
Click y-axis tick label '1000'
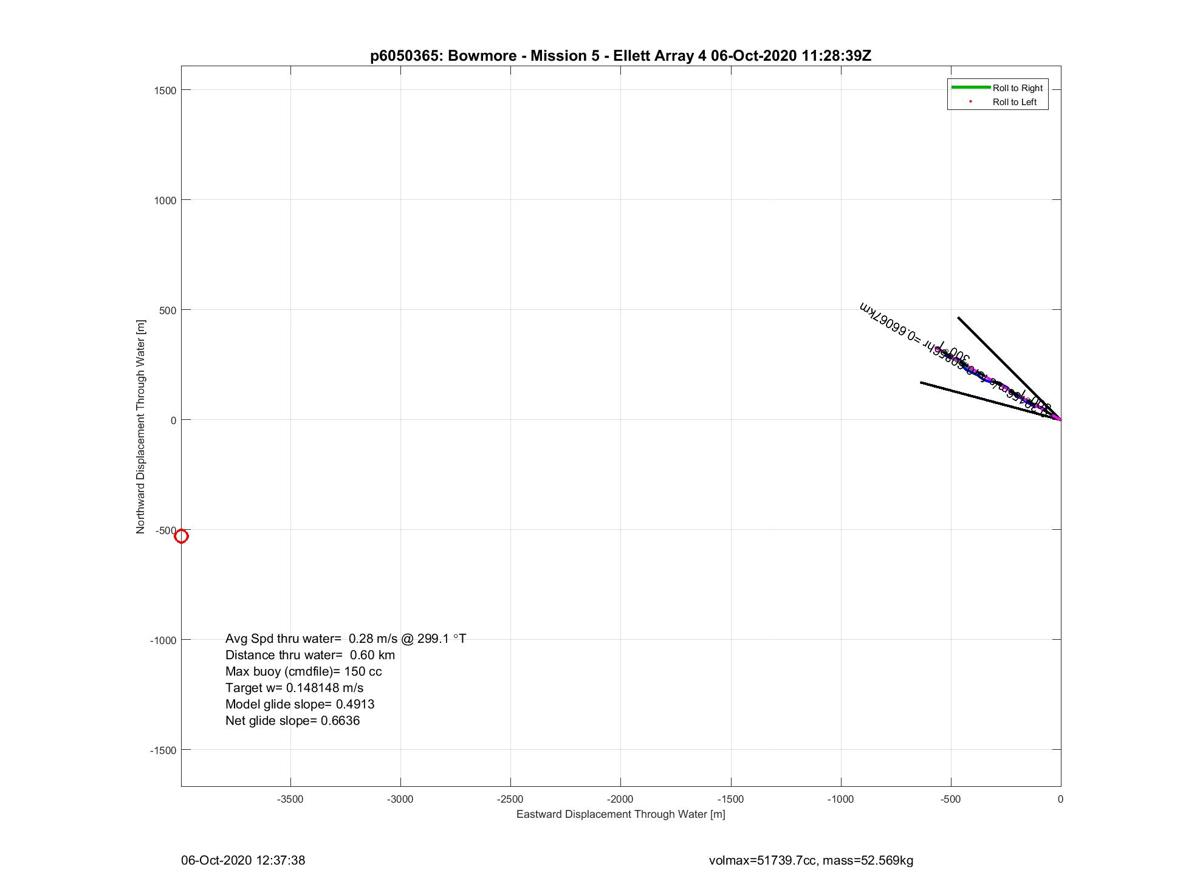point(166,200)
